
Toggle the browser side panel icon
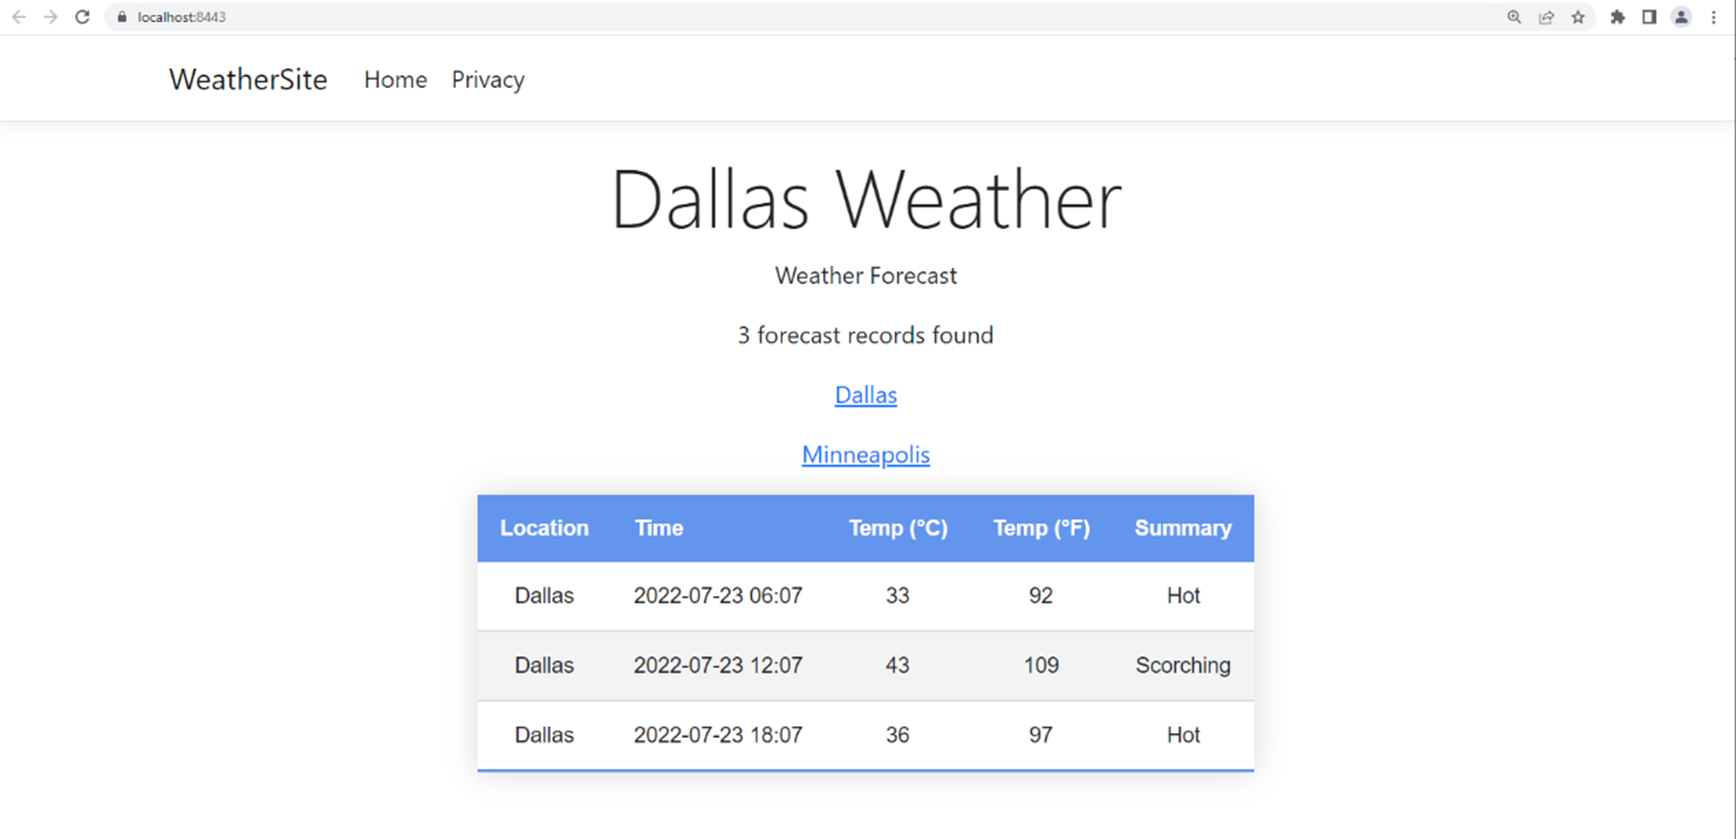tap(1649, 17)
